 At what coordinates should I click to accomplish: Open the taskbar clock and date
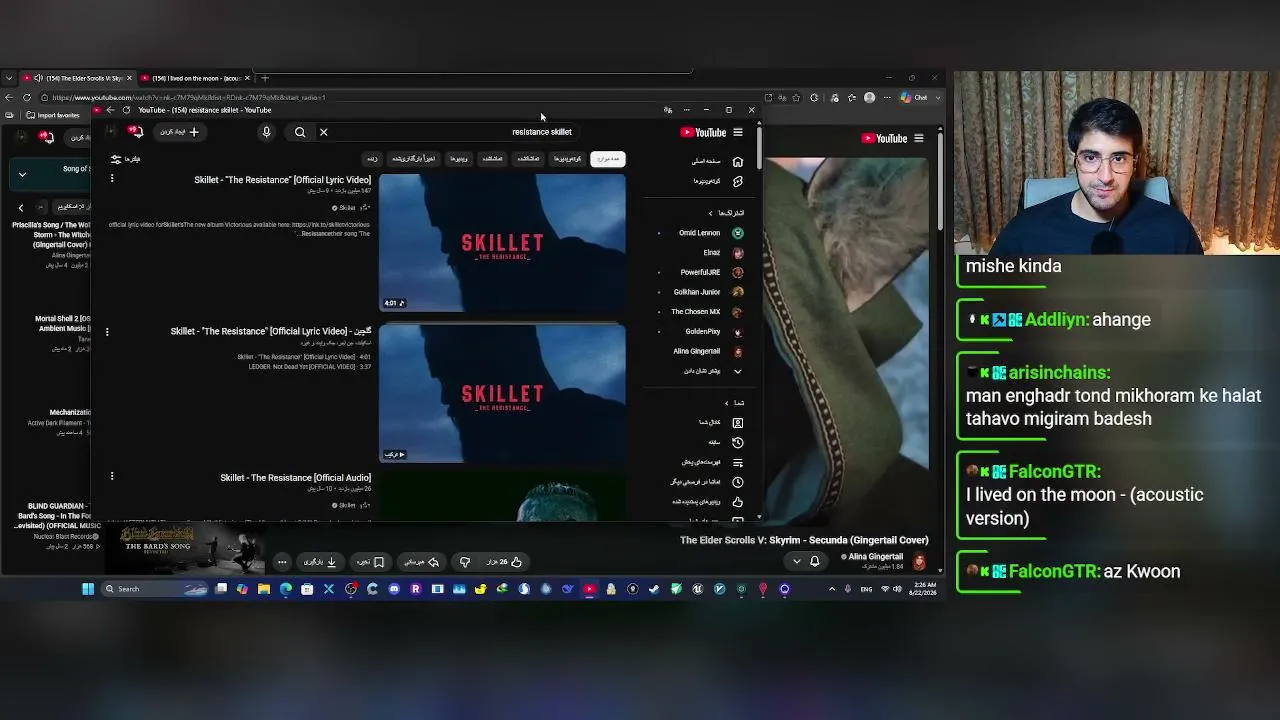924,589
